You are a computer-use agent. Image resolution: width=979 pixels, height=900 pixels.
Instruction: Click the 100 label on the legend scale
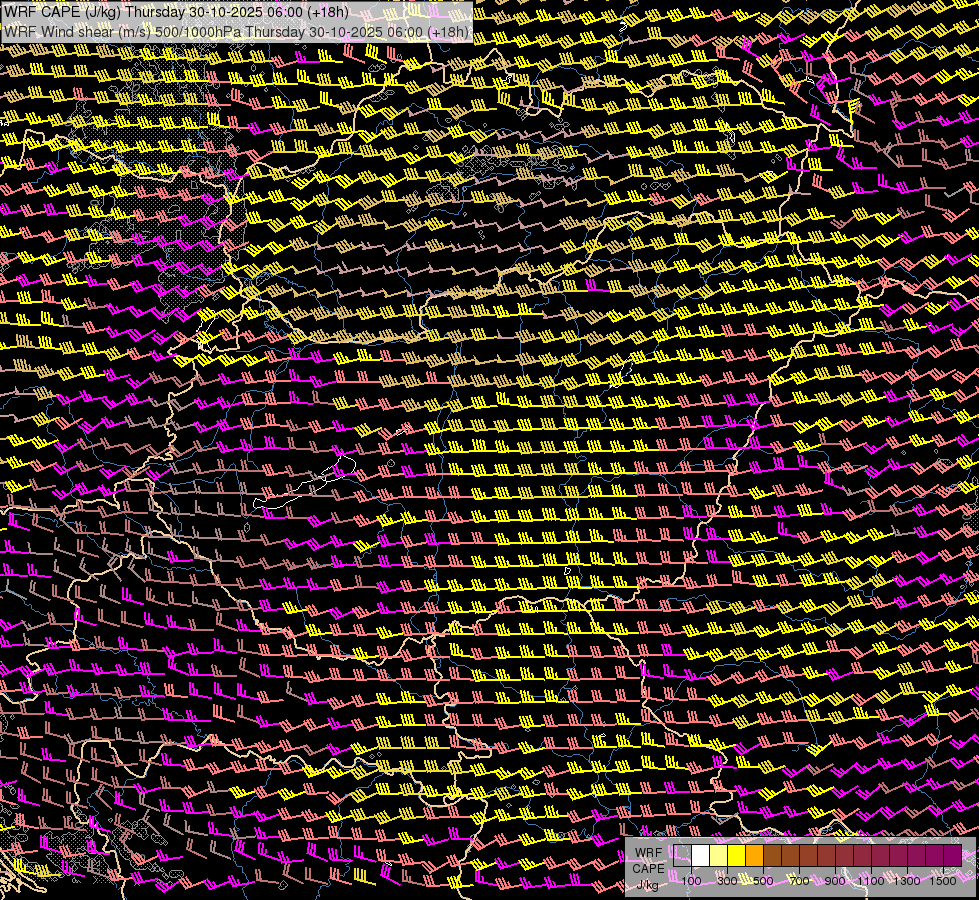691,881
